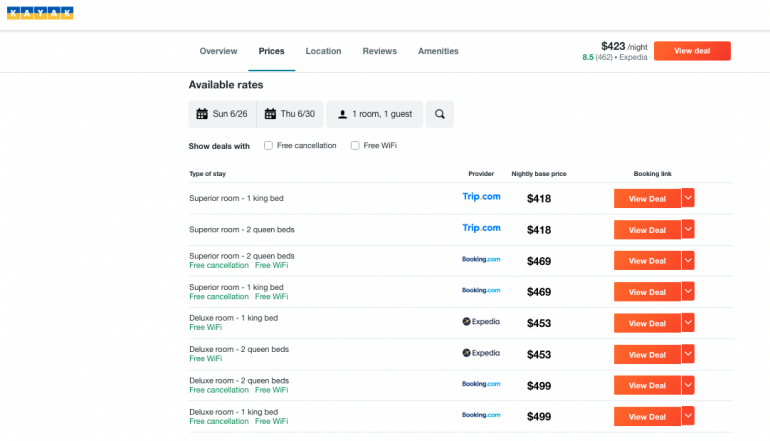The image size is (770, 441).
Task: Open dropdown arrow for $453 Deluxe 1 king bed
Action: tap(688, 323)
